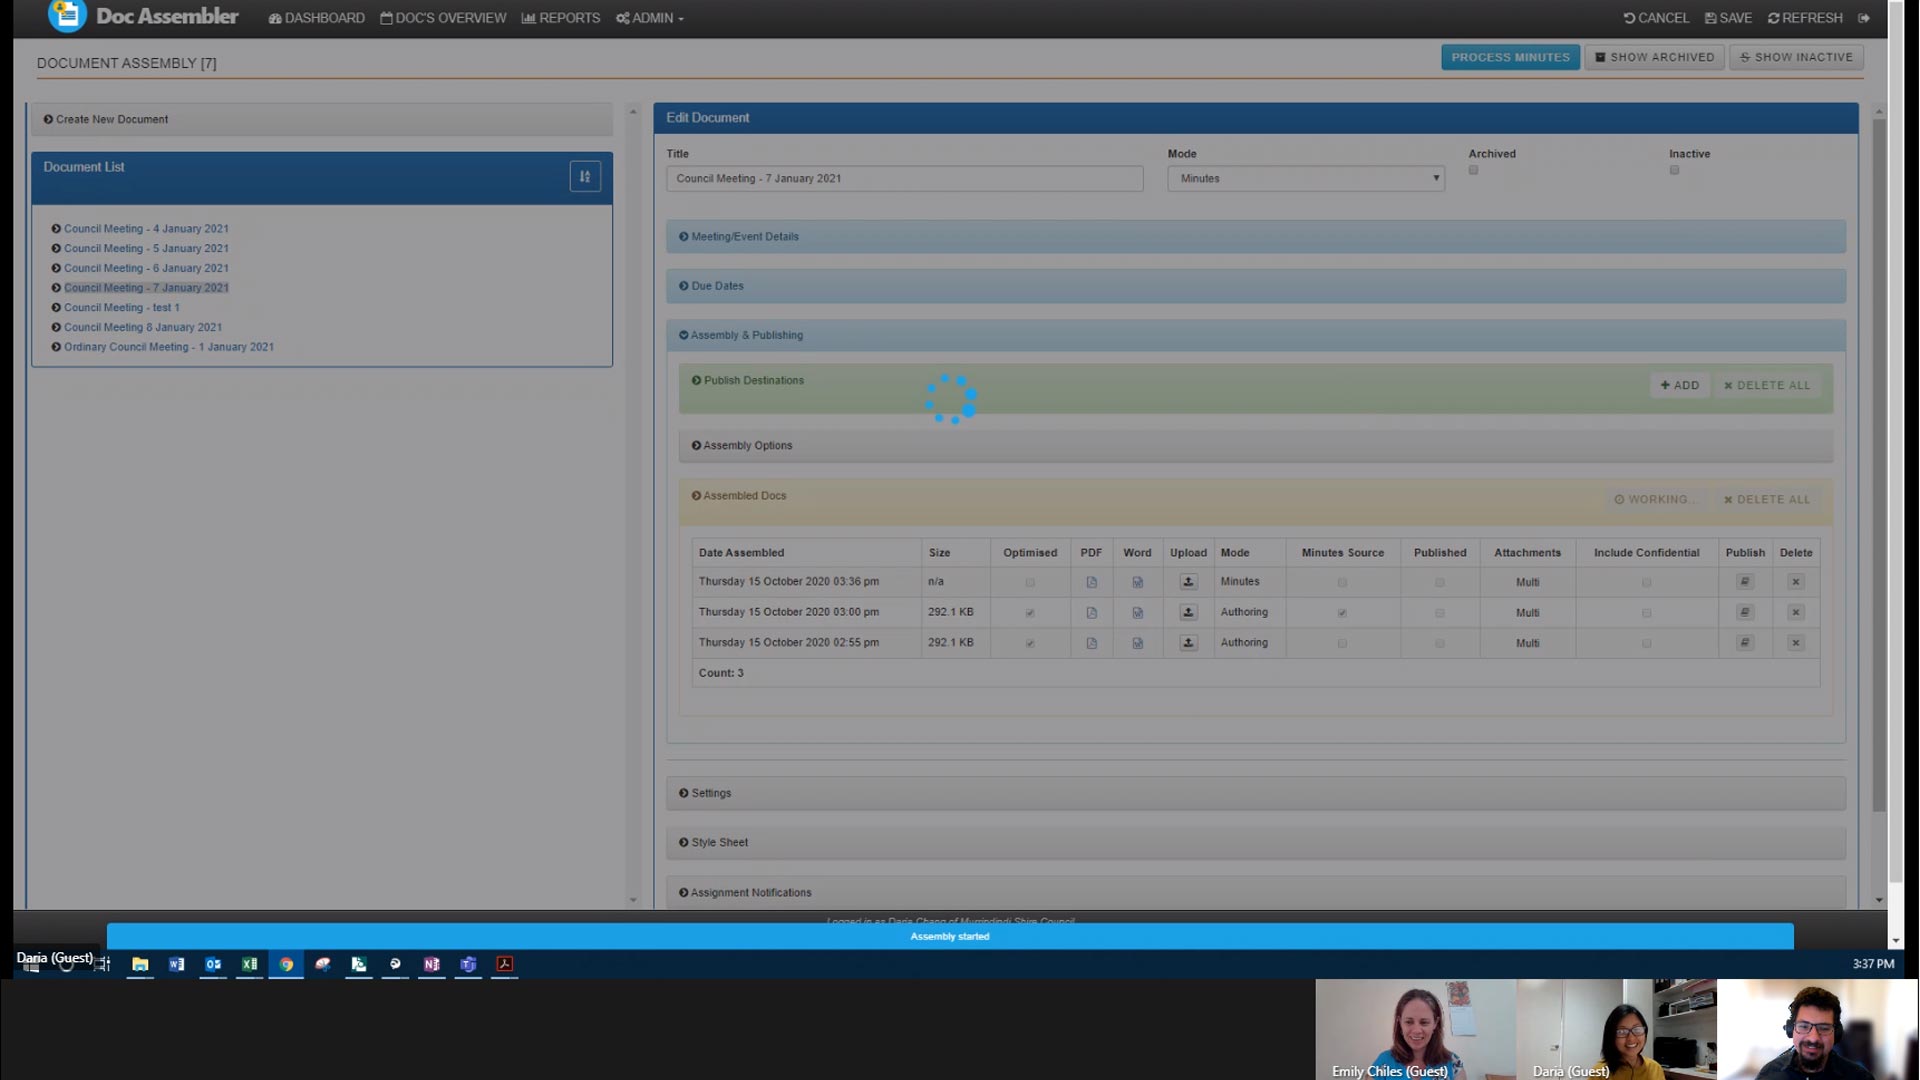Click Add in Publish Destinations

(x=1680, y=386)
